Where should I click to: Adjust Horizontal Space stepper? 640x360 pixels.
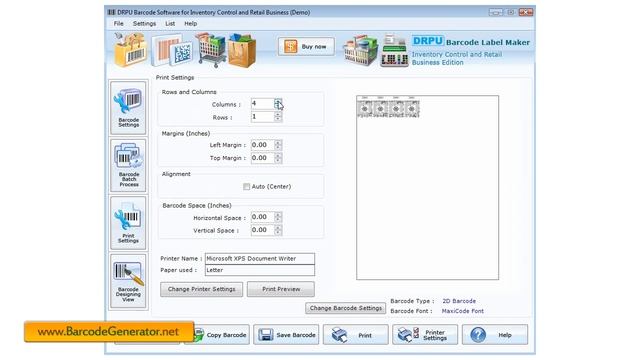[x=278, y=217]
